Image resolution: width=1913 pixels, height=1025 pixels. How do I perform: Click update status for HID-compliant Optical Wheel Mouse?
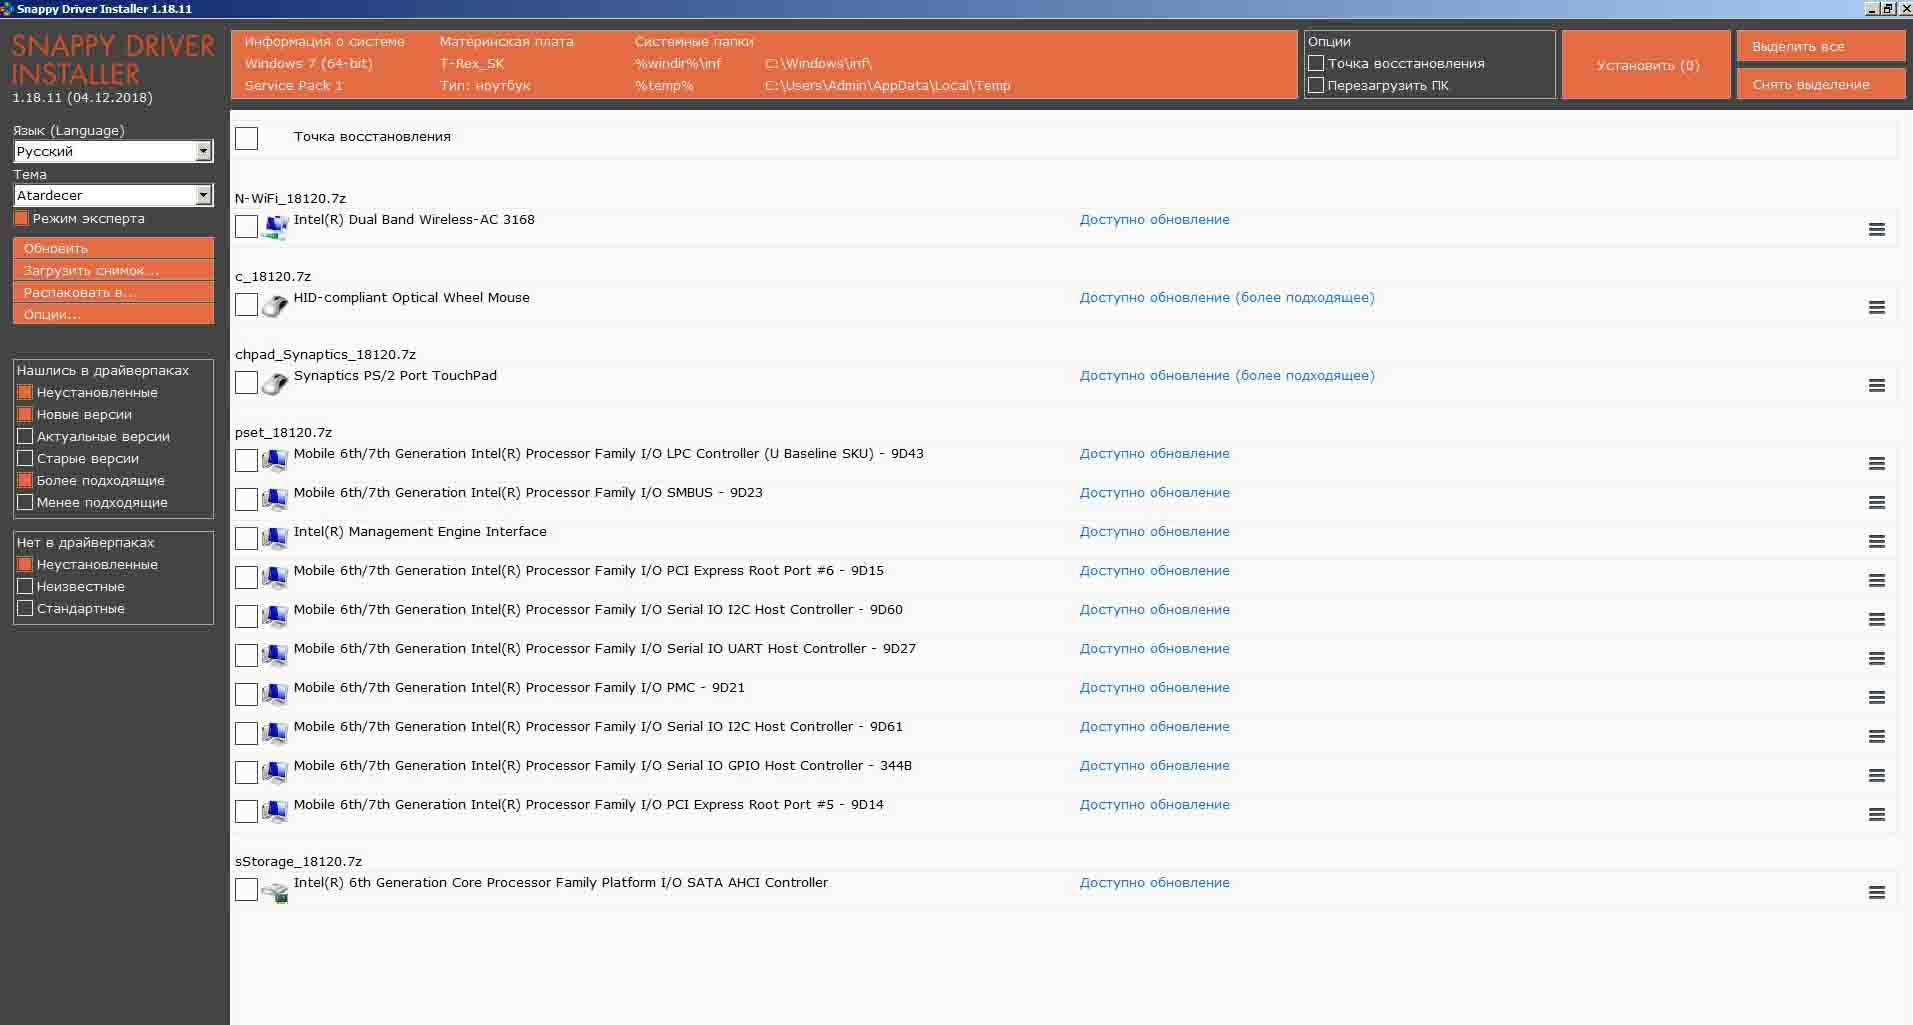[x=1227, y=298]
